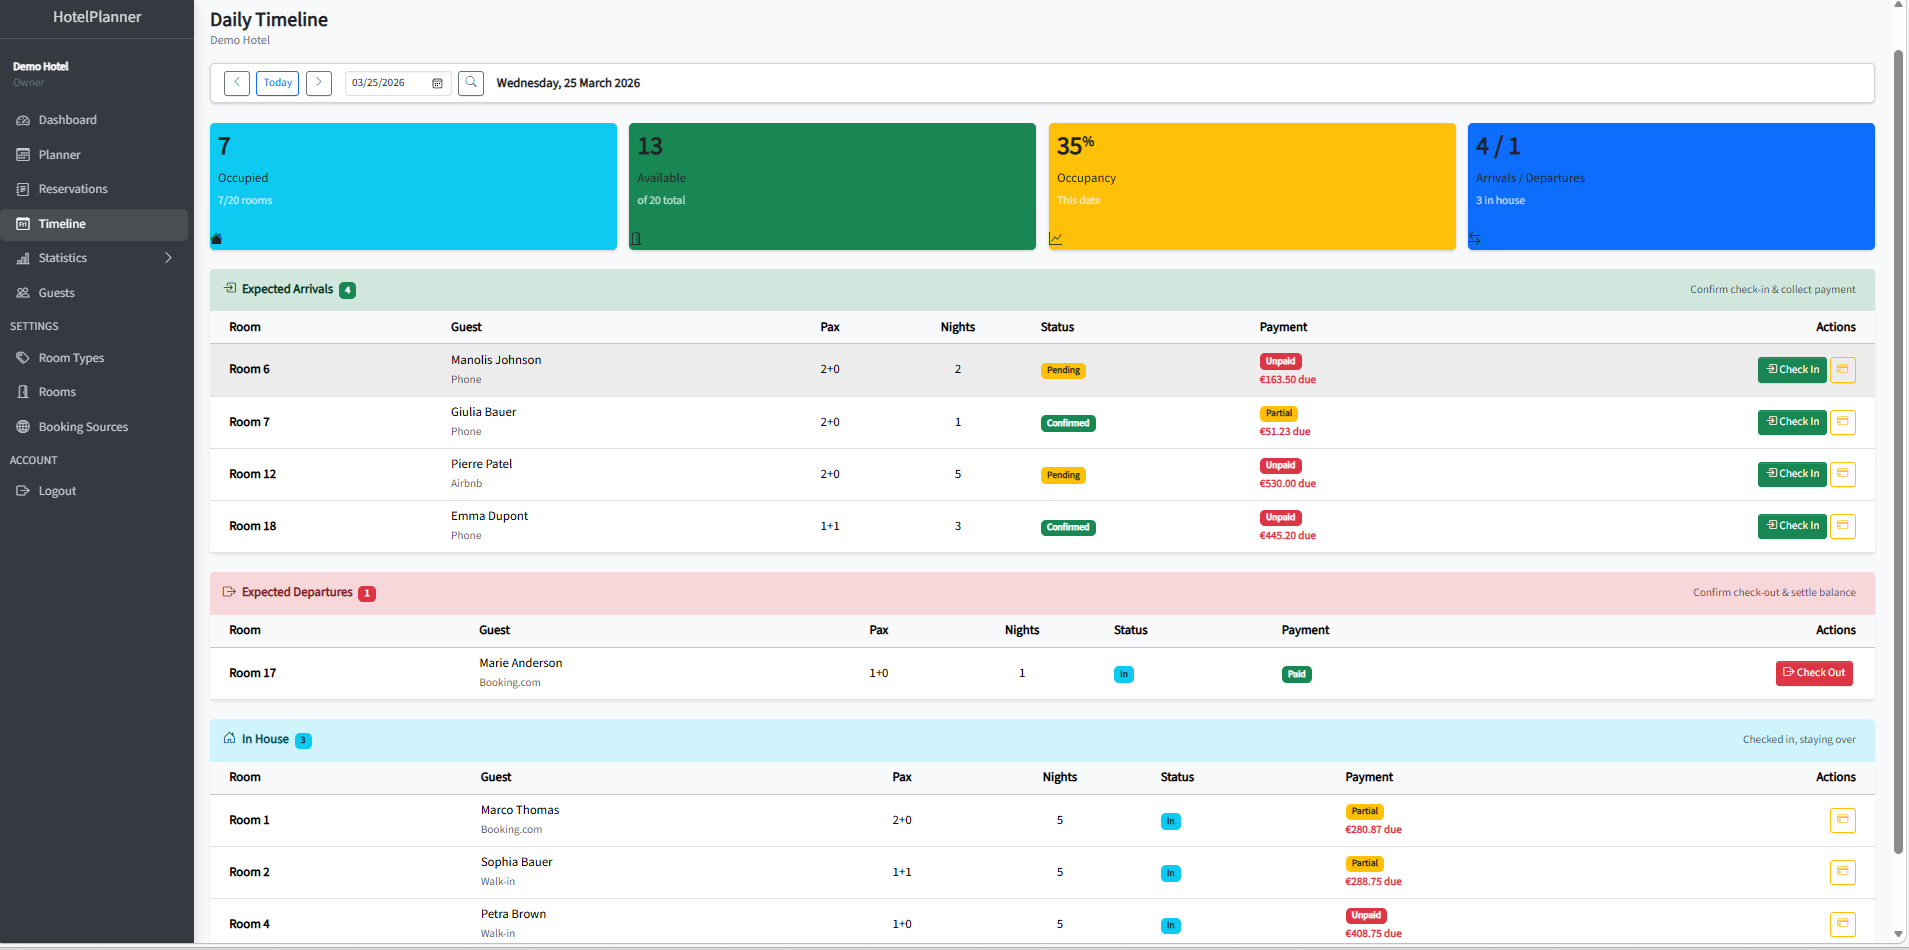Open the calendar date picker icon
The width and height of the screenshot is (1909, 950).
coord(437,83)
